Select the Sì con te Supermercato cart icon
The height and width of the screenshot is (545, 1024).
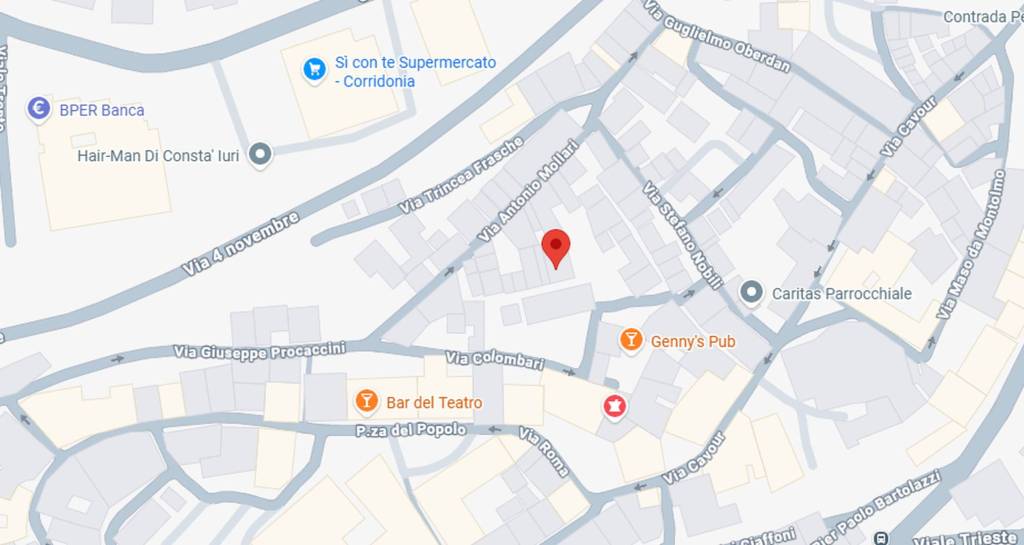pos(315,69)
